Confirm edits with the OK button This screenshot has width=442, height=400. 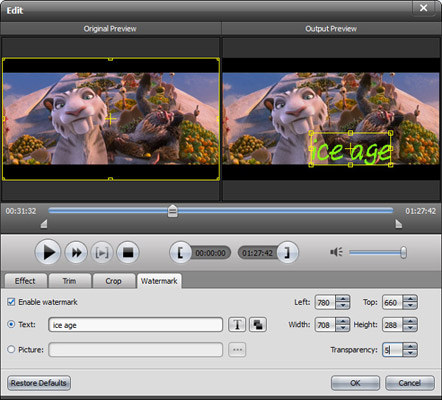coord(355,383)
